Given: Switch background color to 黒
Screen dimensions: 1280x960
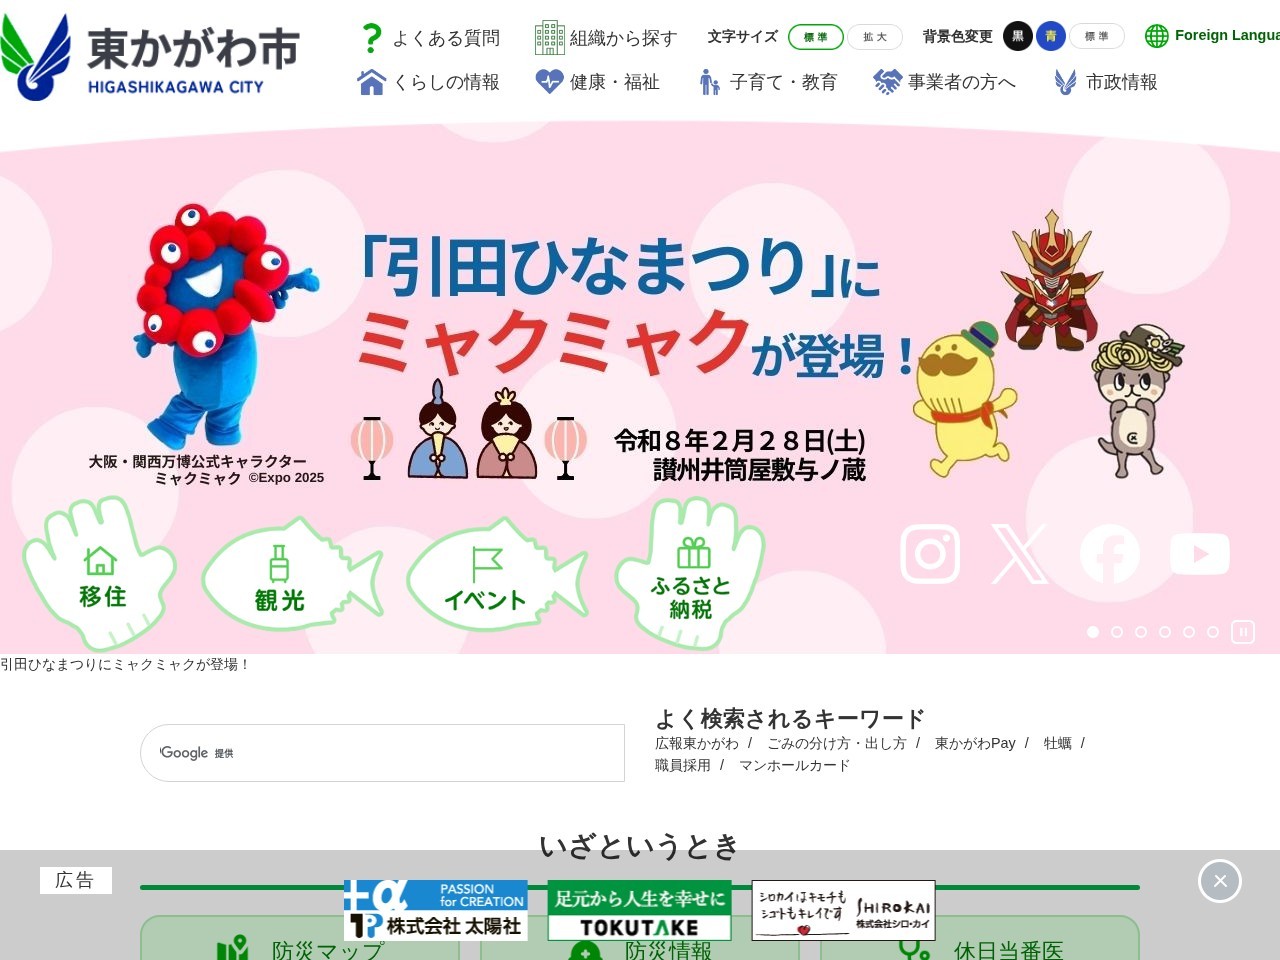Looking at the screenshot, I should [1017, 36].
